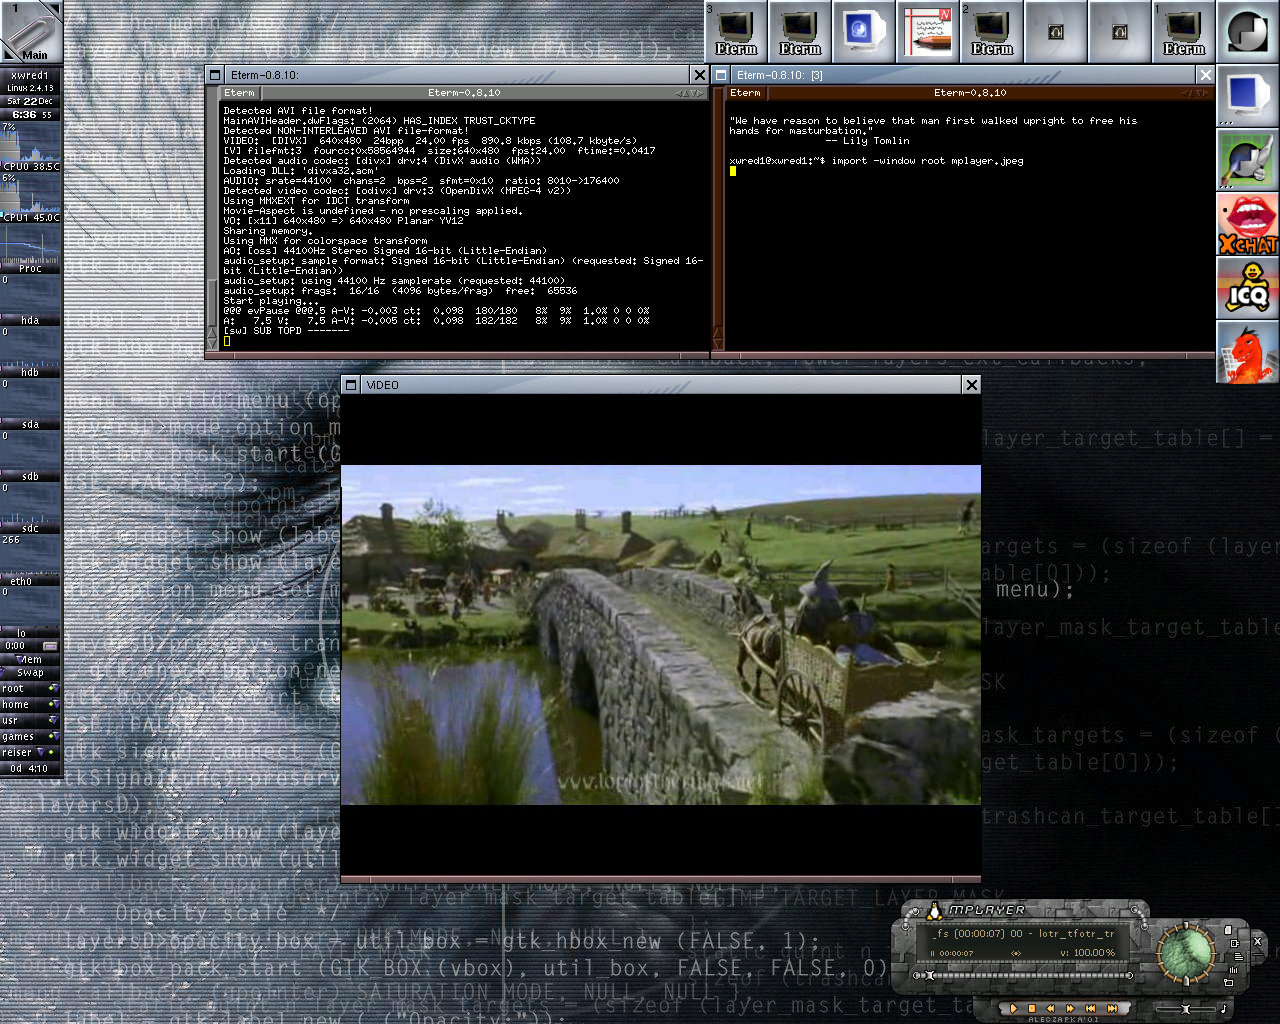Open the MPlayer equalizer bars icon

coord(1233,970)
